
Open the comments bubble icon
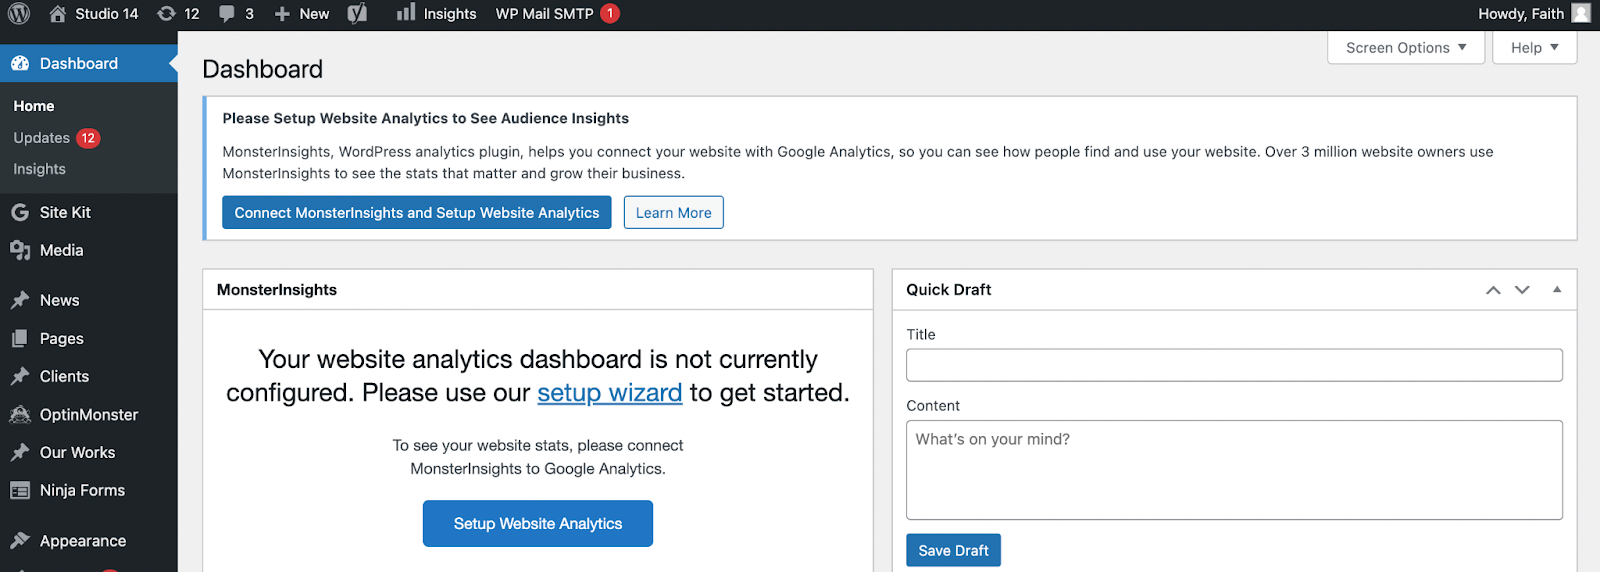coord(227,14)
